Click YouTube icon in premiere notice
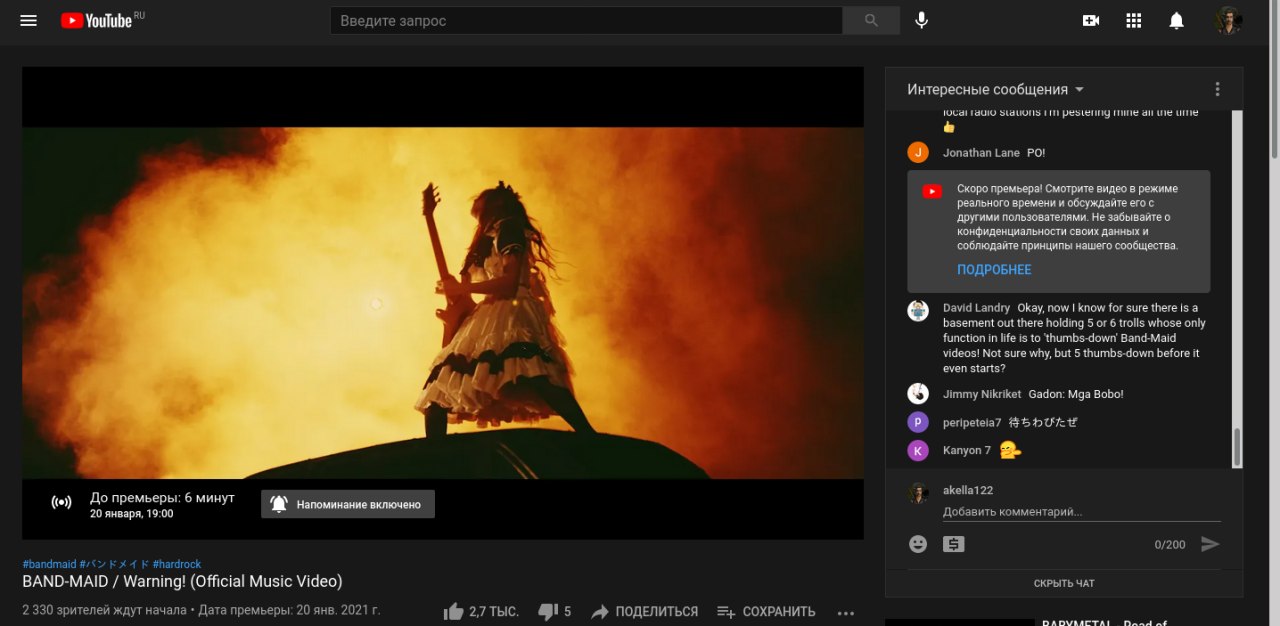This screenshot has width=1280, height=626. [x=932, y=191]
